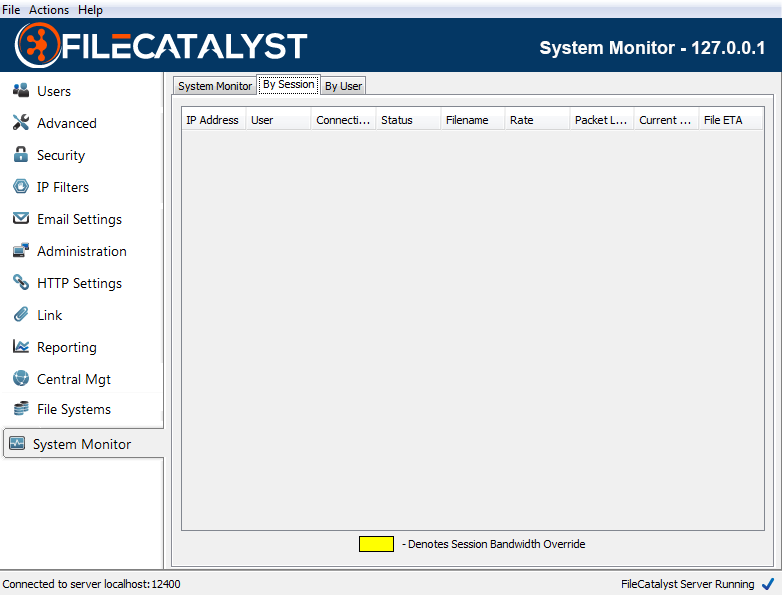Click the File Systems database icon
Screen dimensions: 782x595
pos(20,408)
